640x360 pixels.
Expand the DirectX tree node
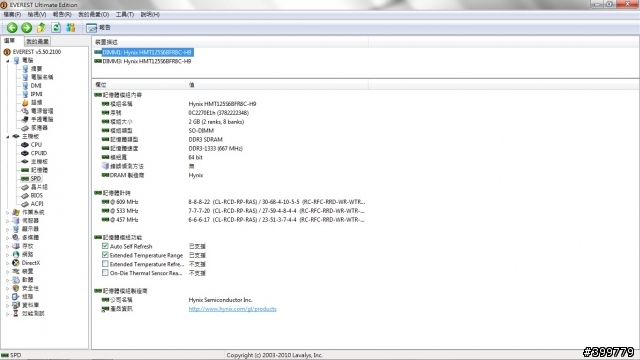coord(8,263)
